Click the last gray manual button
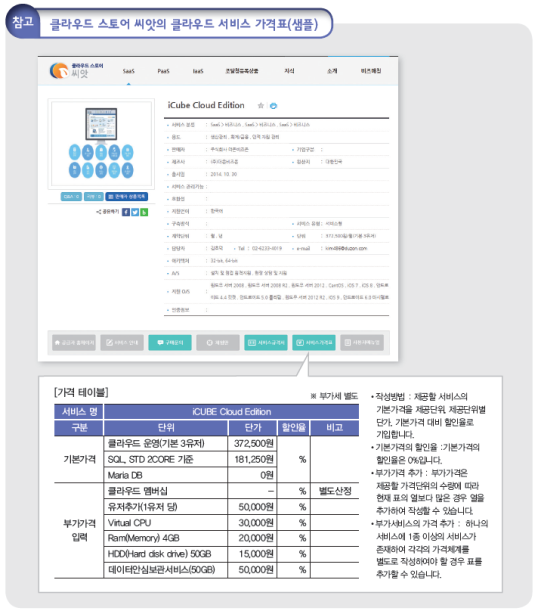This screenshot has width=538, height=611. (362, 343)
